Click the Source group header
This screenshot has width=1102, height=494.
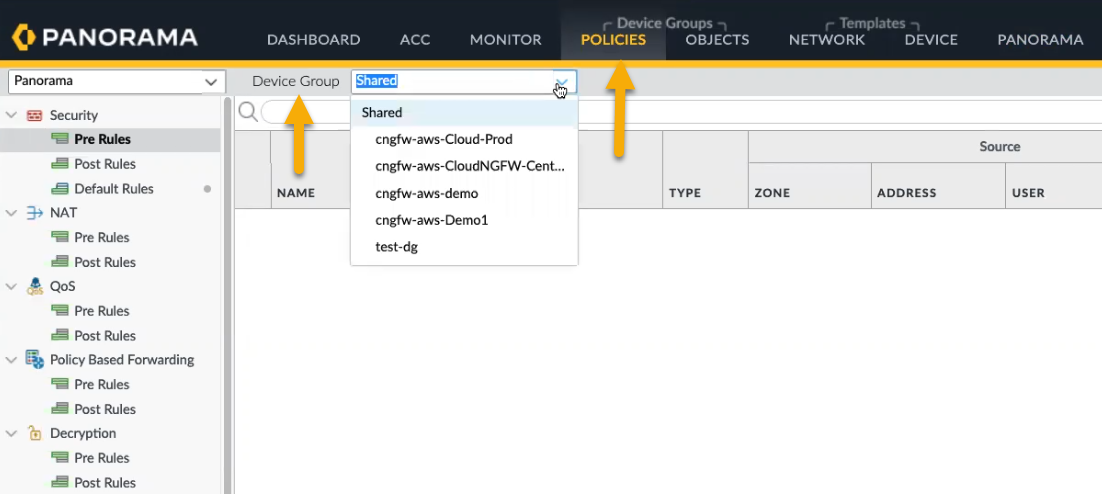coord(999,146)
